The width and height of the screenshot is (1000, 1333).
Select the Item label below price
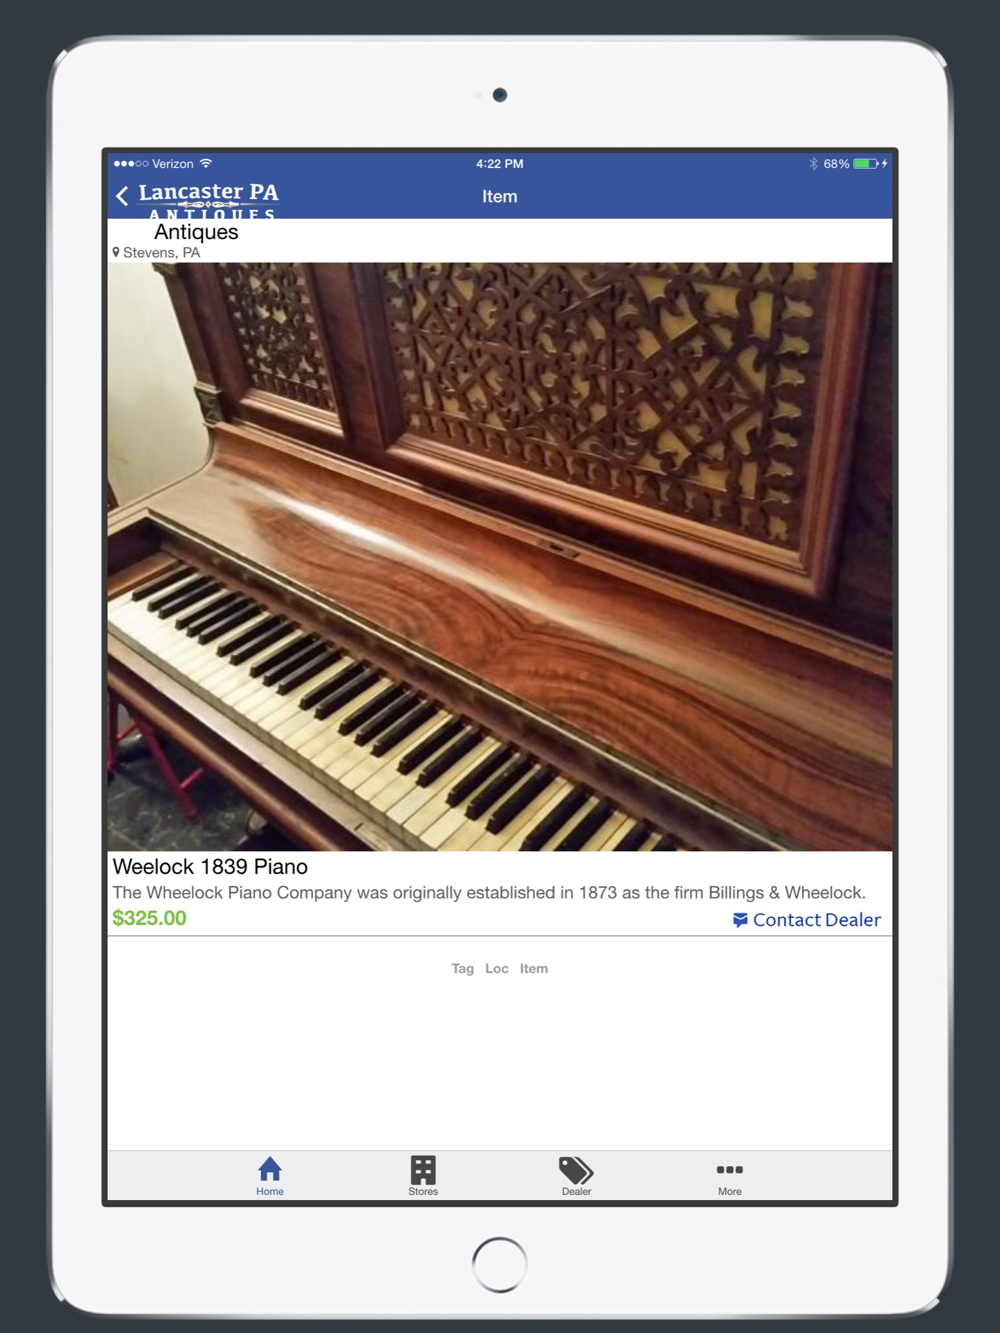pos(534,968)
